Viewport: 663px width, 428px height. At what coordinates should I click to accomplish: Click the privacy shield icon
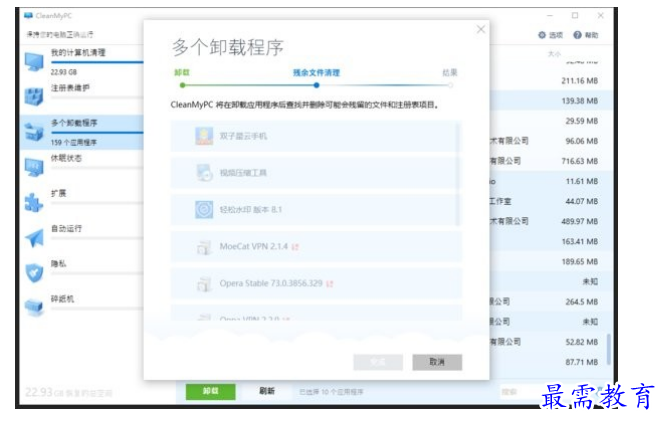click(34, 273)
